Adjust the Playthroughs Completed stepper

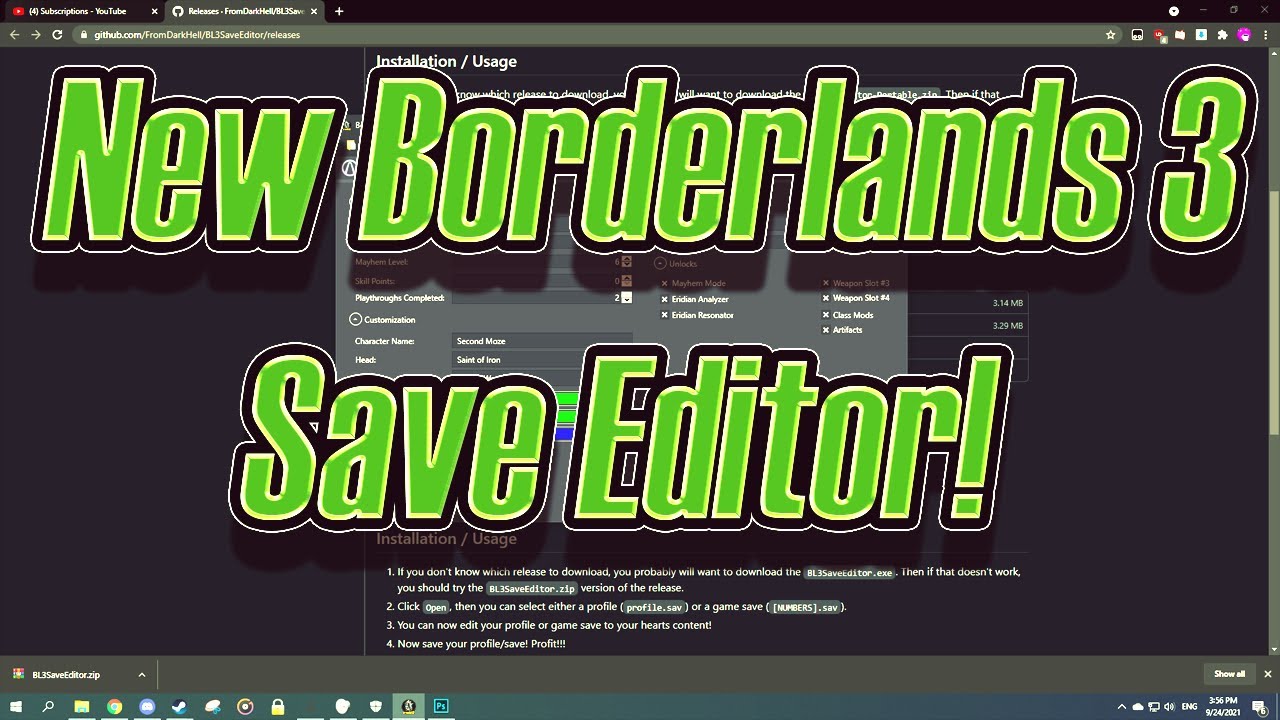[x=626, y=298]
